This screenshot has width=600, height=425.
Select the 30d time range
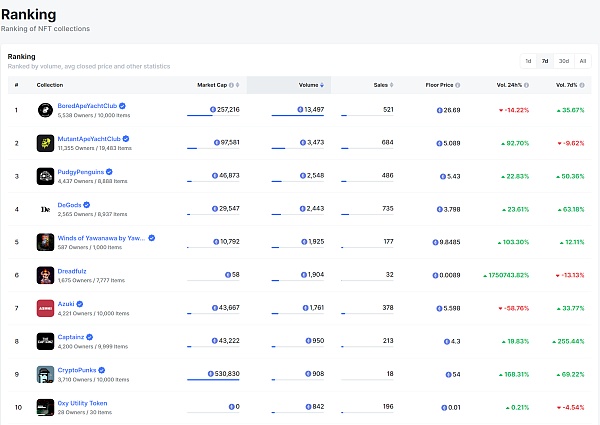pos(564,61)
